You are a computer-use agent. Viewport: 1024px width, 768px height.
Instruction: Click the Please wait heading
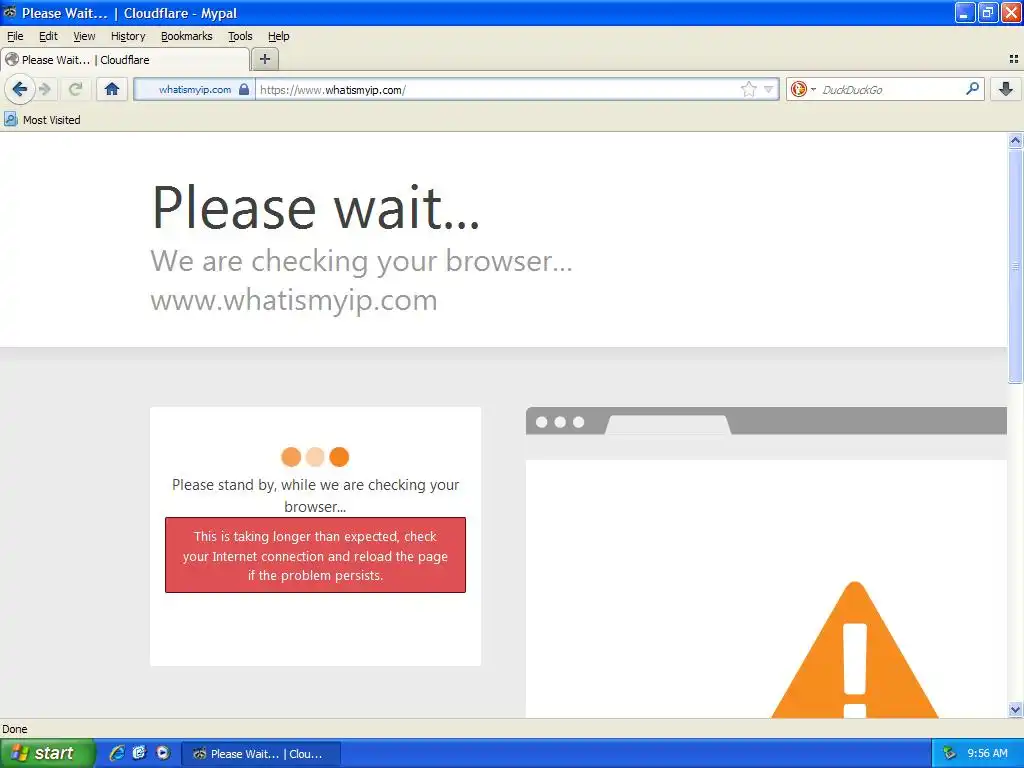[315, 208]
